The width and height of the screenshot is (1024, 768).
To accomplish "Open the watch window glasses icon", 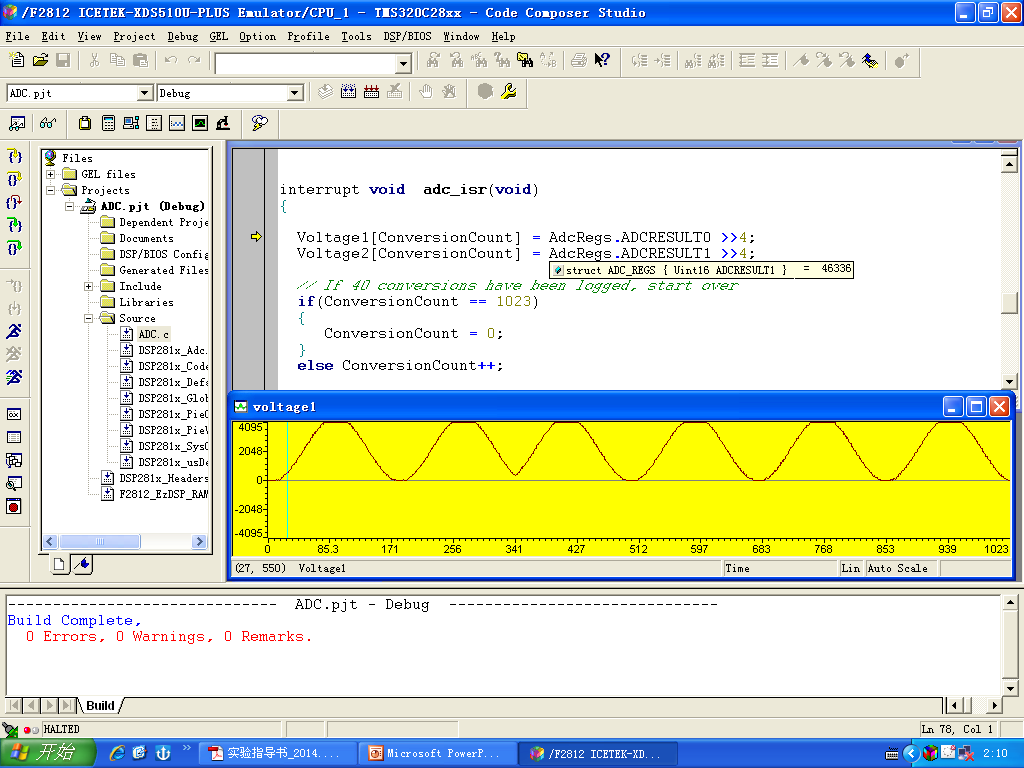I will click(48, 123).
